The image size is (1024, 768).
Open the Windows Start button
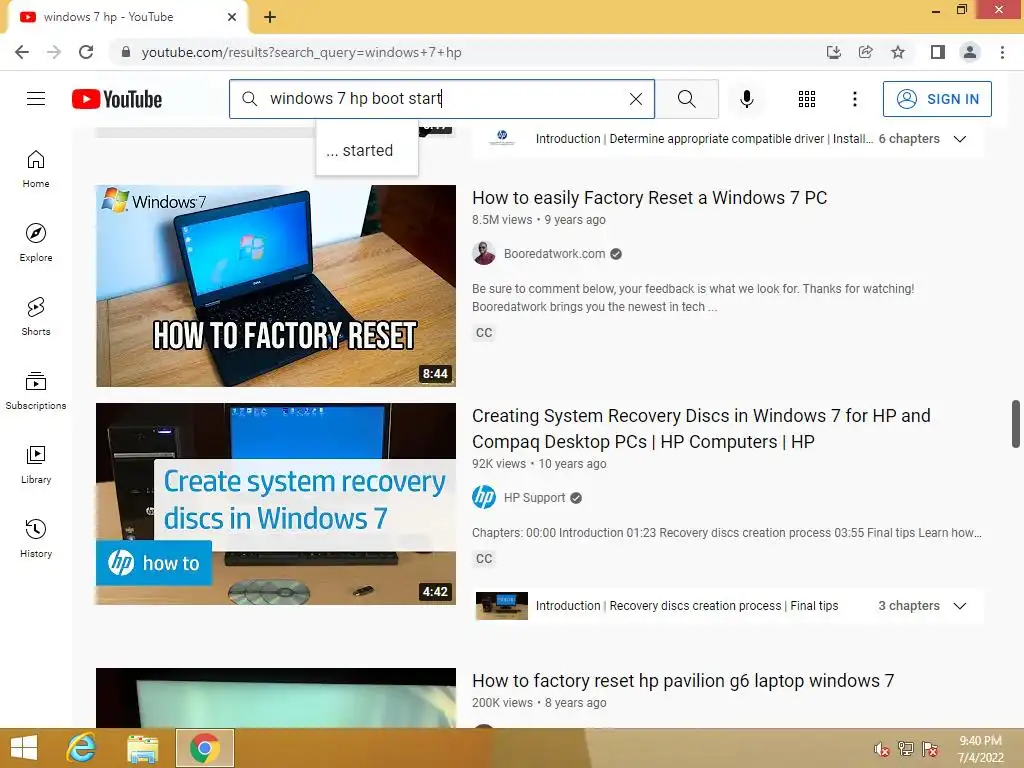(24, 748)
